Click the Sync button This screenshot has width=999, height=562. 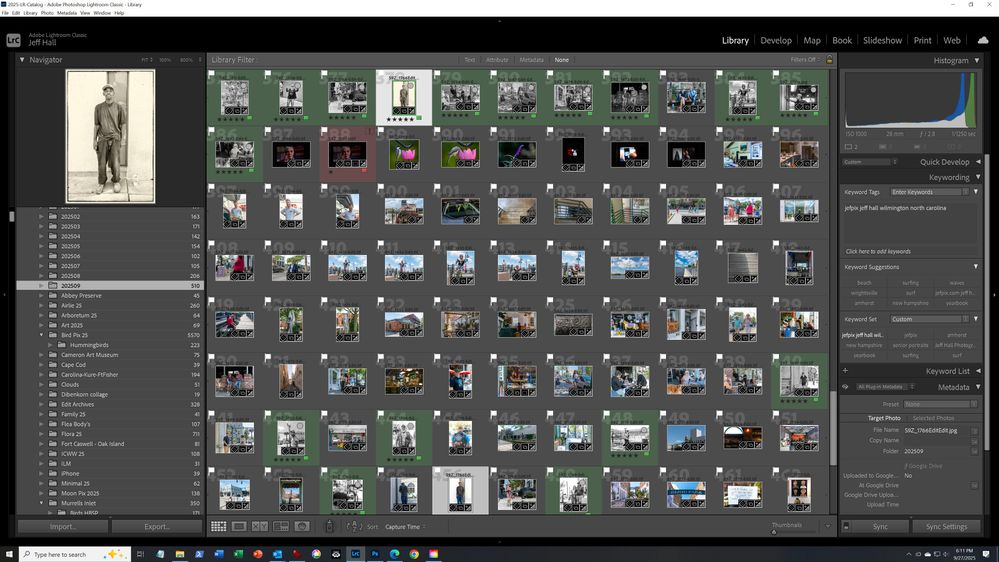click(x=880, y=526)
